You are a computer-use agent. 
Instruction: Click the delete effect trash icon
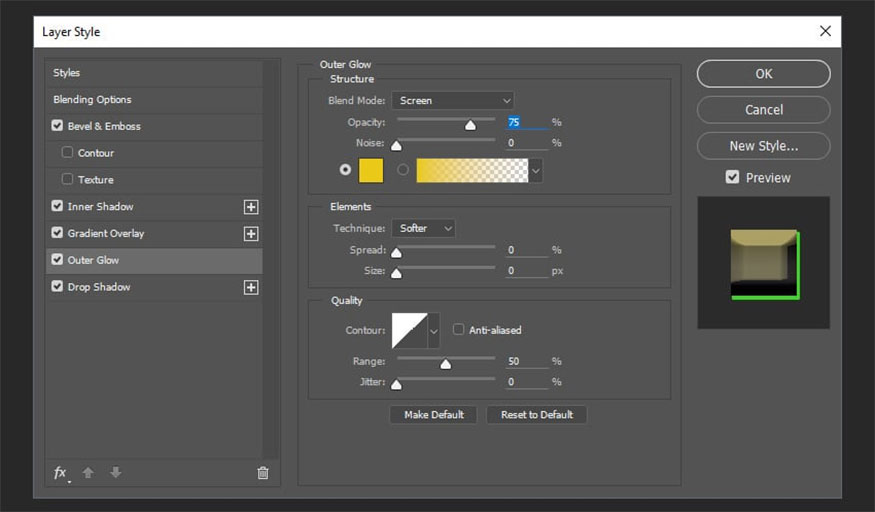(263, 473)
